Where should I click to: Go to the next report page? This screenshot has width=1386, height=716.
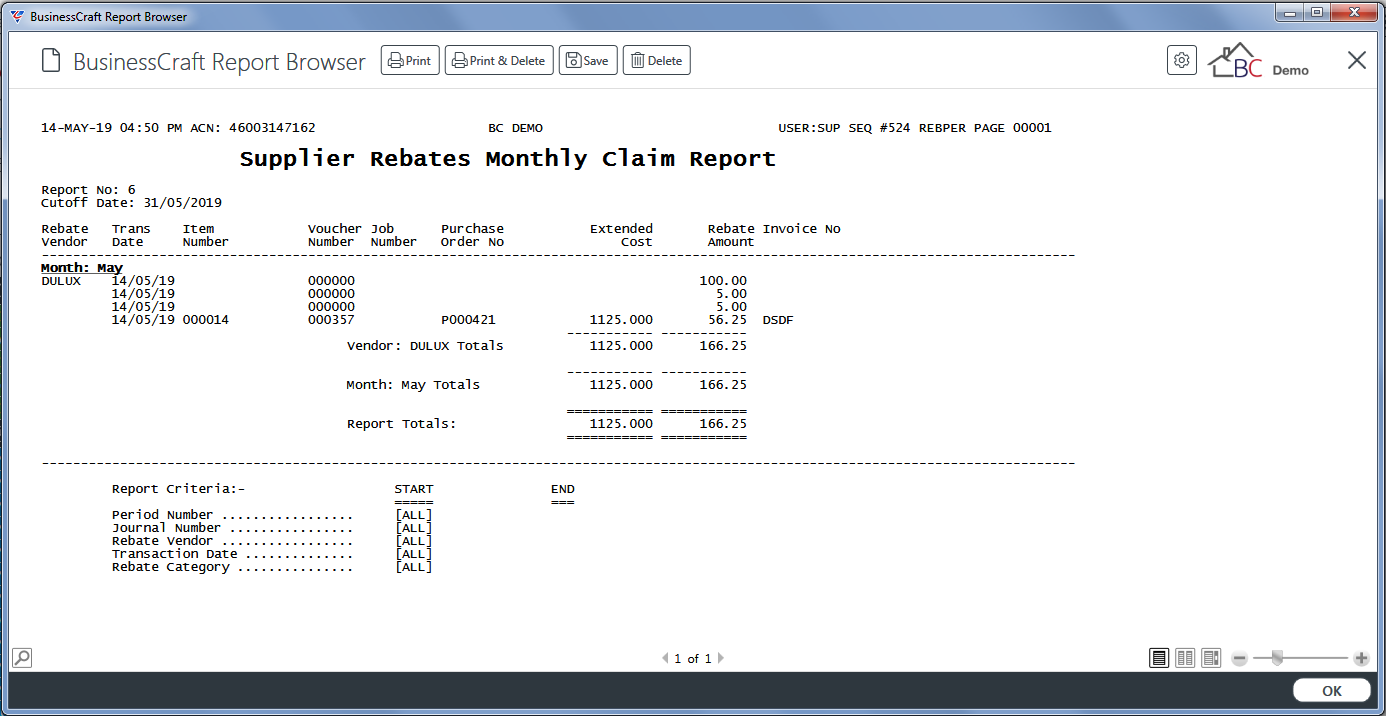[721, 658]
